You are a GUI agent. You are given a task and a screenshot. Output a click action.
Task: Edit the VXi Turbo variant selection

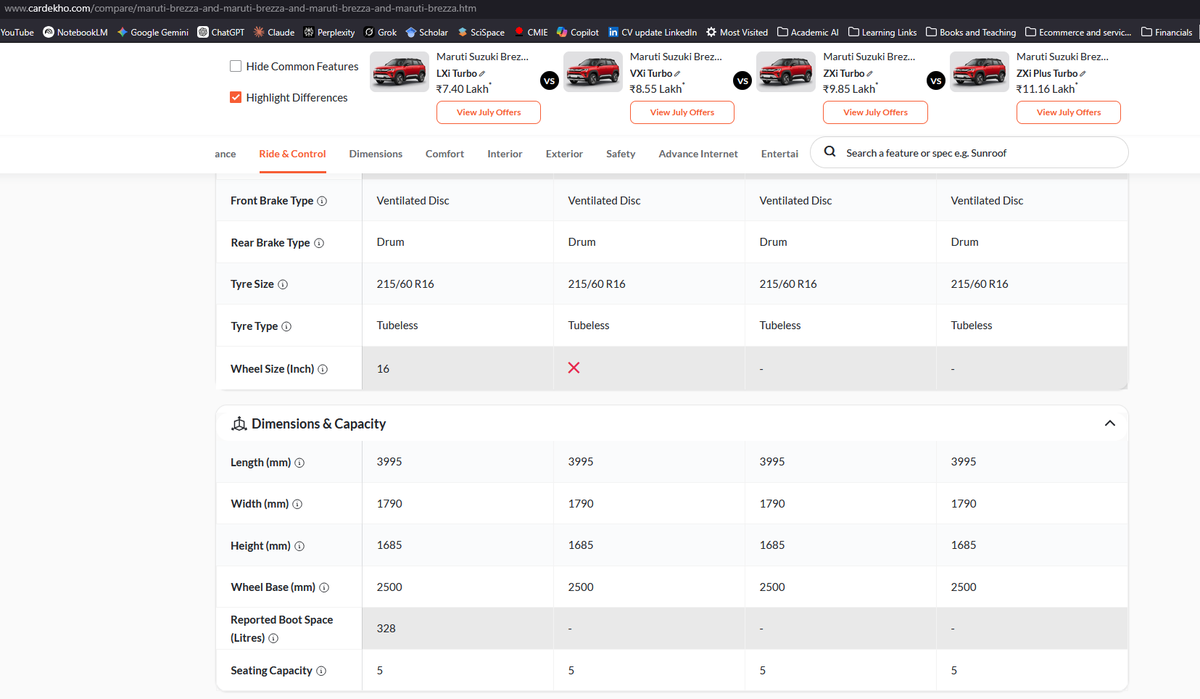(x=678, y=74)
